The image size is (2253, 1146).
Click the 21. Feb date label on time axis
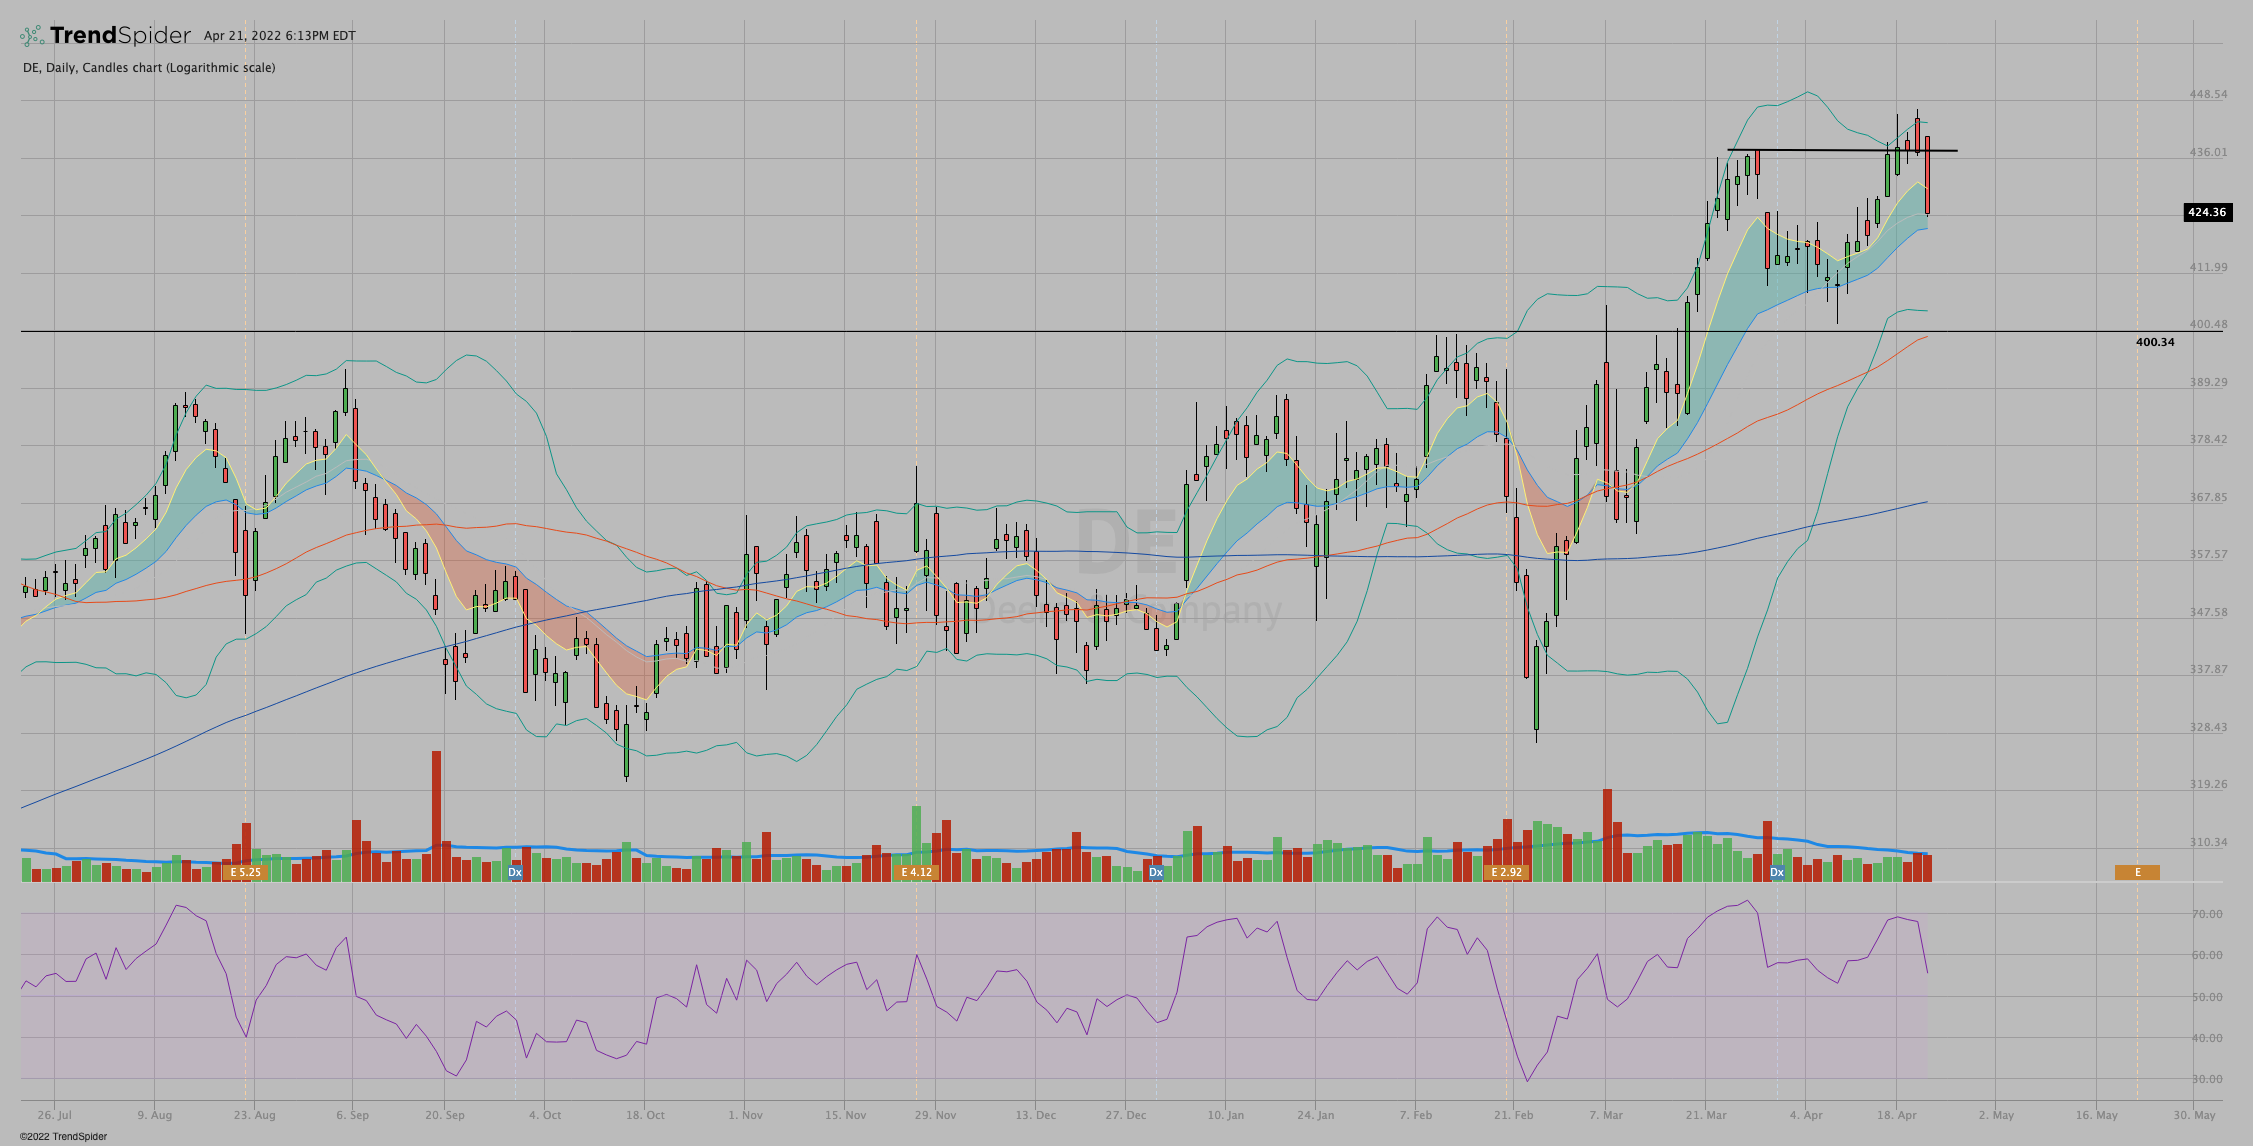[x=1513, y=1115]
